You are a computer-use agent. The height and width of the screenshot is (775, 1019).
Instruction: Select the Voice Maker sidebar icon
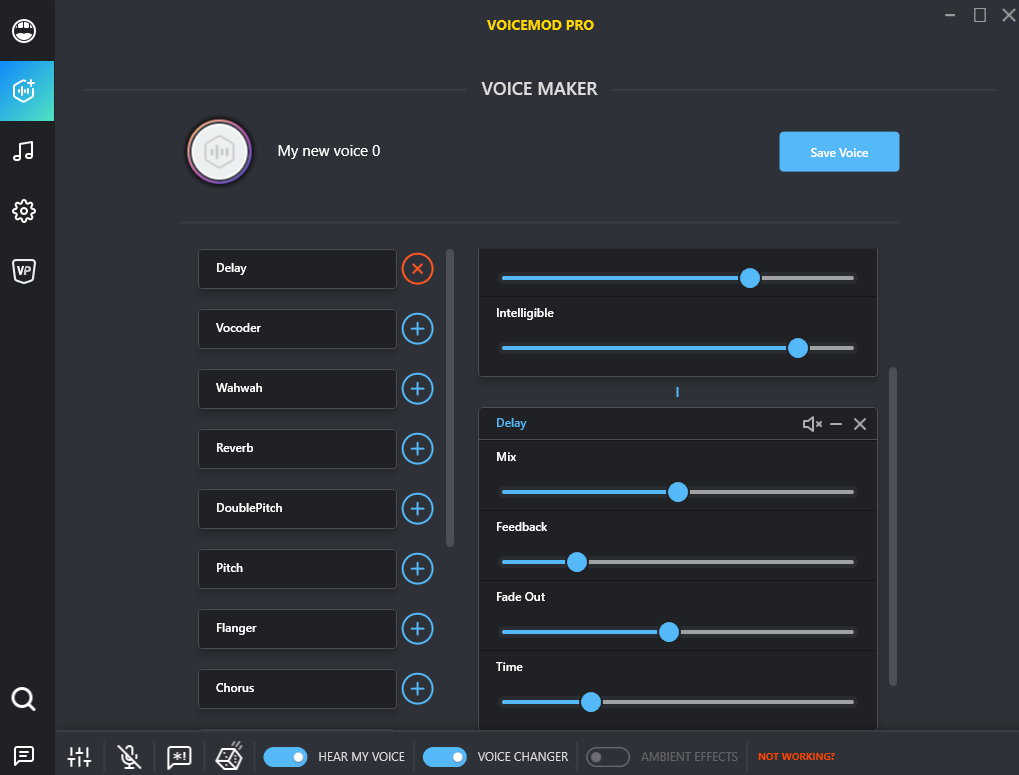pos(27,91)
